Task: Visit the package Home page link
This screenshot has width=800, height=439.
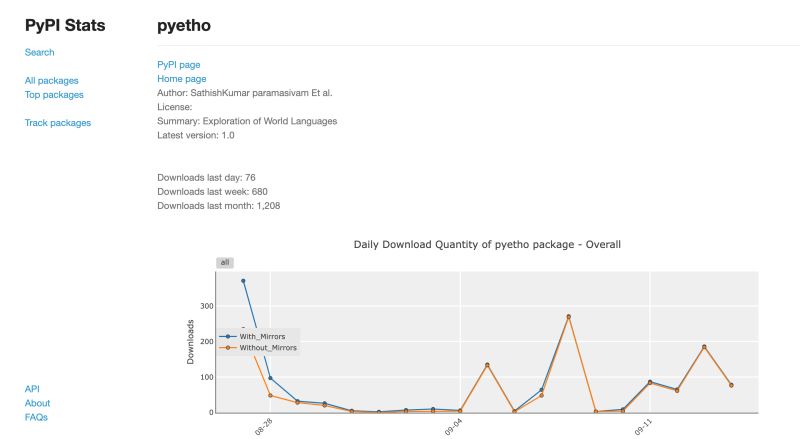Action: (182, 78)
